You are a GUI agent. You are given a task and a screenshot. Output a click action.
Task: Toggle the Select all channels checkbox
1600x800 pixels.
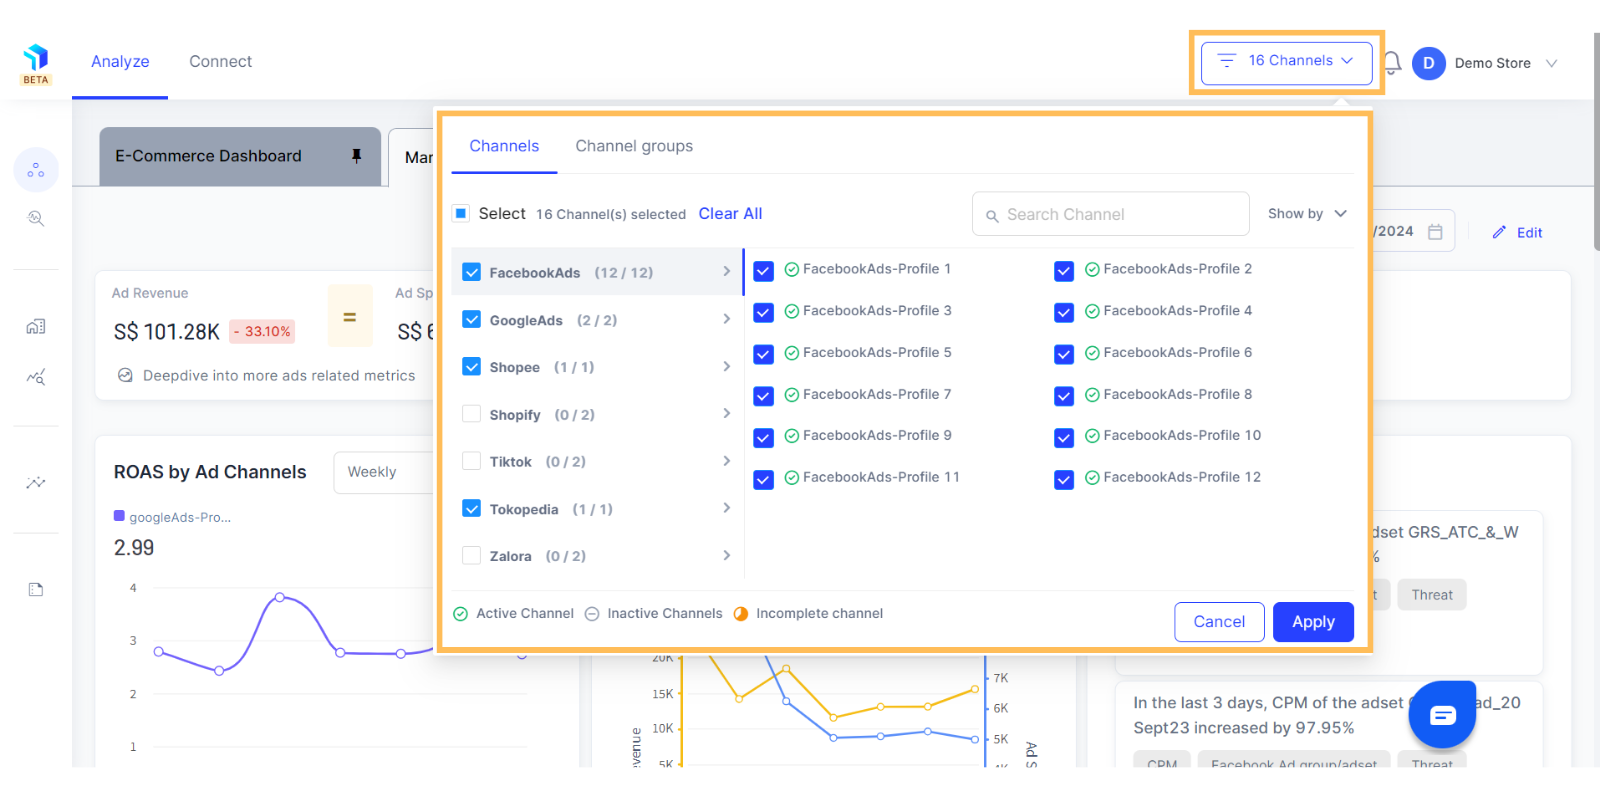[x=461, y=213]
